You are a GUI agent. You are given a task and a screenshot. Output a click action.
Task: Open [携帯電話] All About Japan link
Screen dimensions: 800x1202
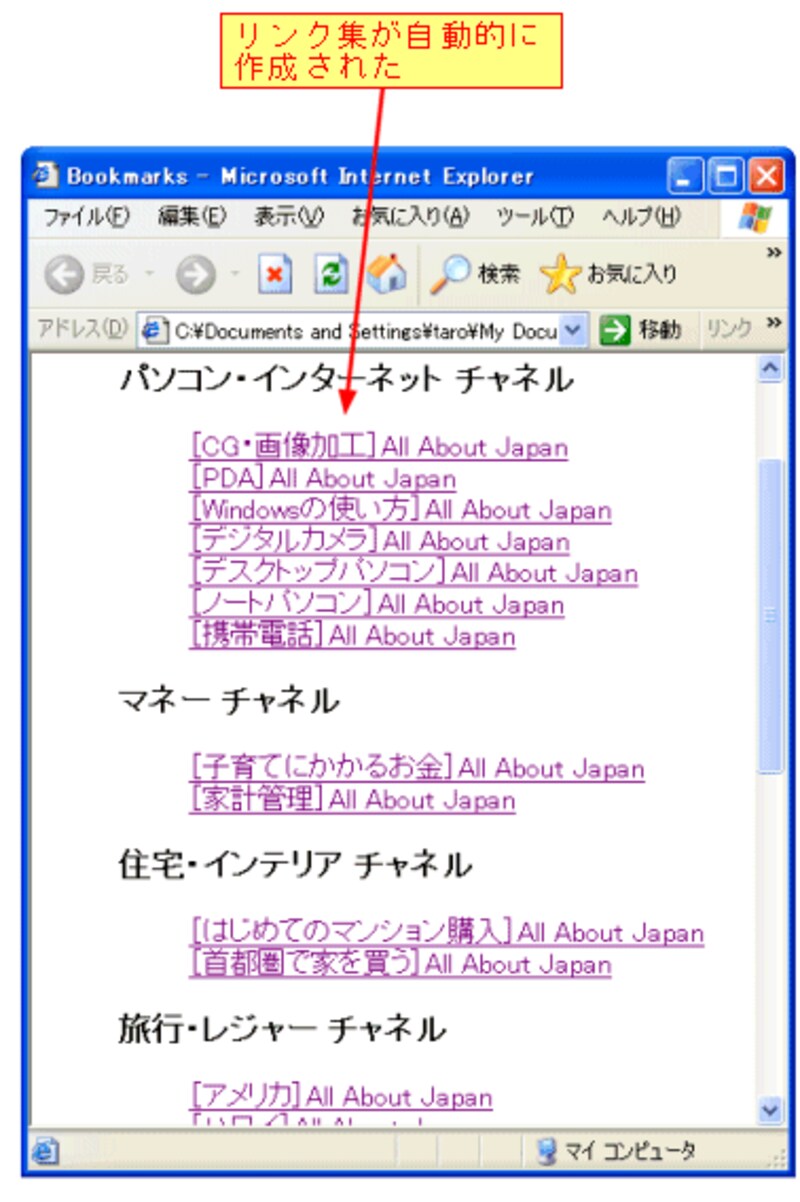(x=353, y=636)
